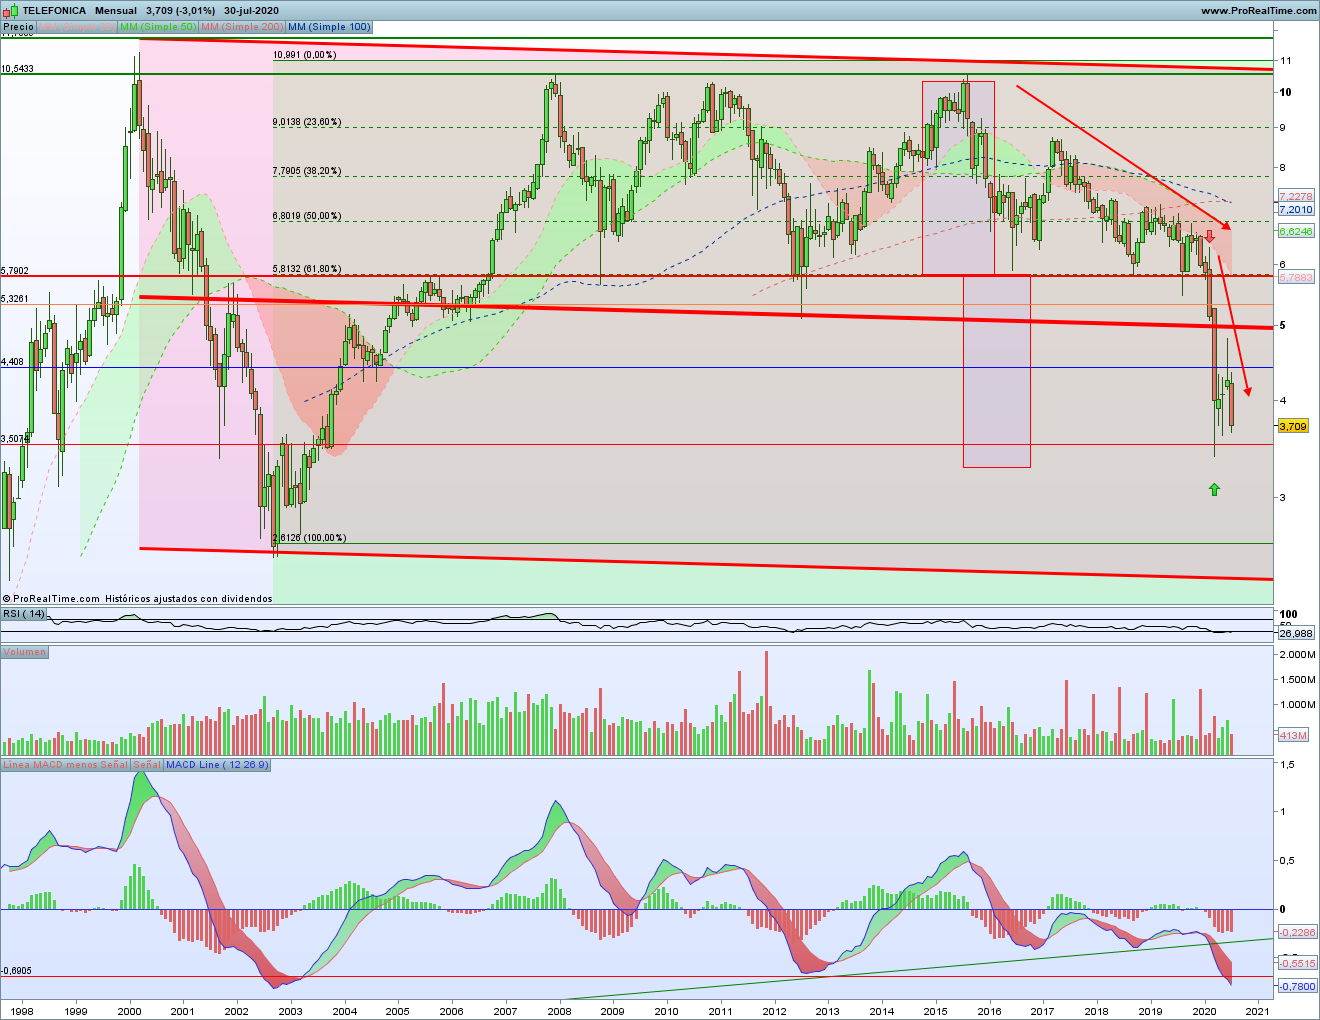Click the green 6,6246 moving average tag
The image size is (1320, 1020).
1295,231
